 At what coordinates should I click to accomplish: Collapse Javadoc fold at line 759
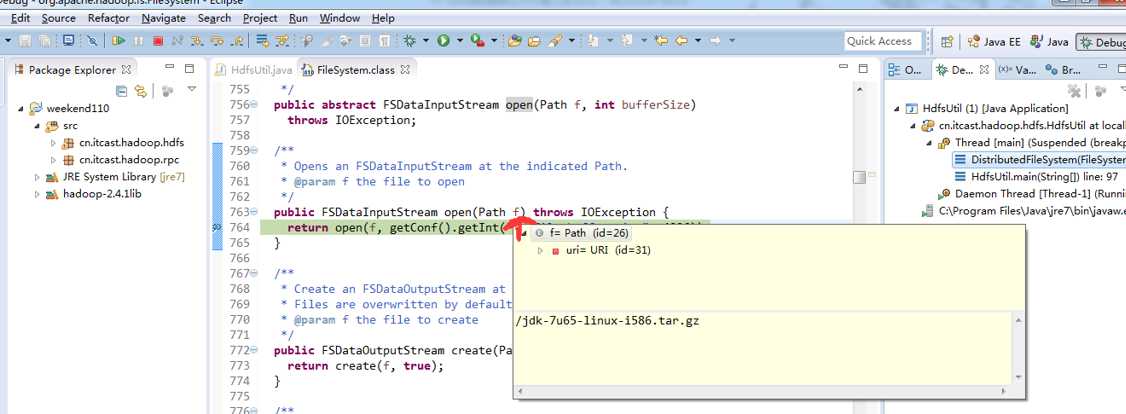(255, 151)
